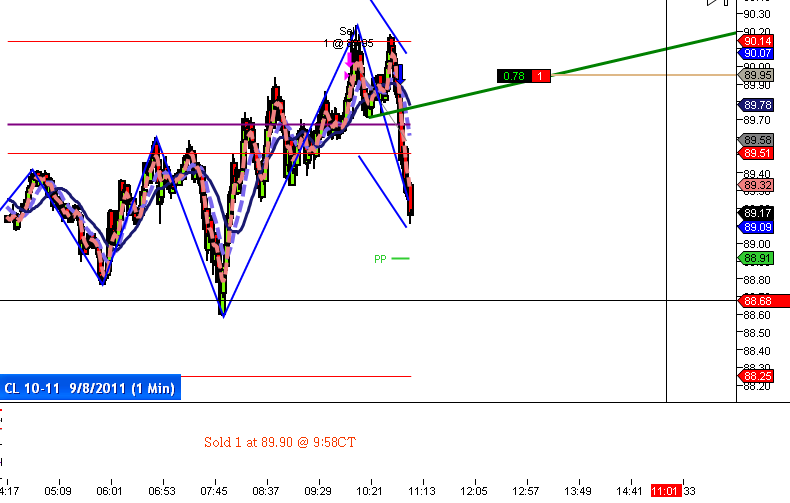Click the 'Sold 1 at 89.90 @ 9:58CT' note
The width and height of the screenshot is (790, 503).
pyautogui.click(x=280, y=443)
